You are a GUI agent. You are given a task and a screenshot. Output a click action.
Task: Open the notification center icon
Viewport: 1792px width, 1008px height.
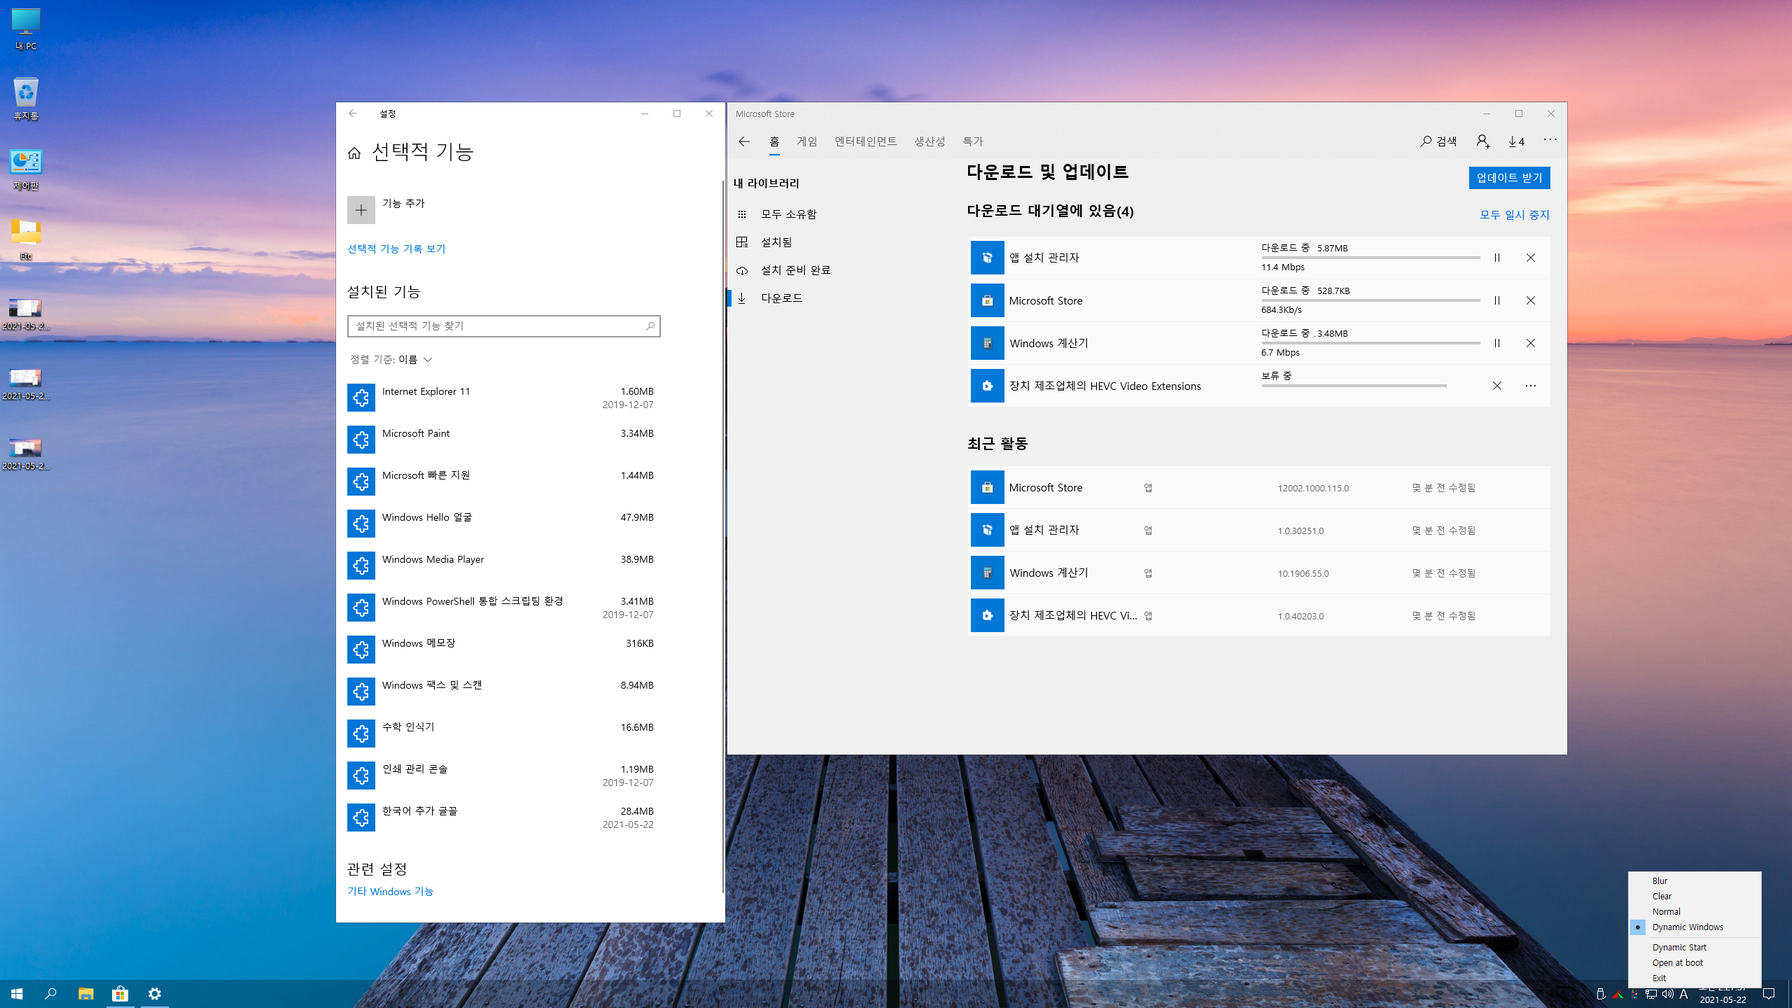[x=1769, y=994]
